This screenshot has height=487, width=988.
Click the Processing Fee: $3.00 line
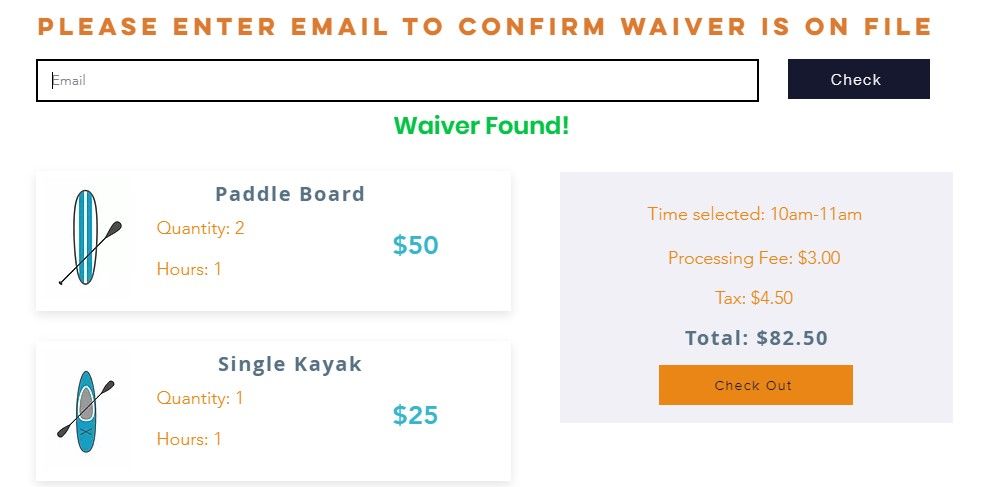point(754,258)
